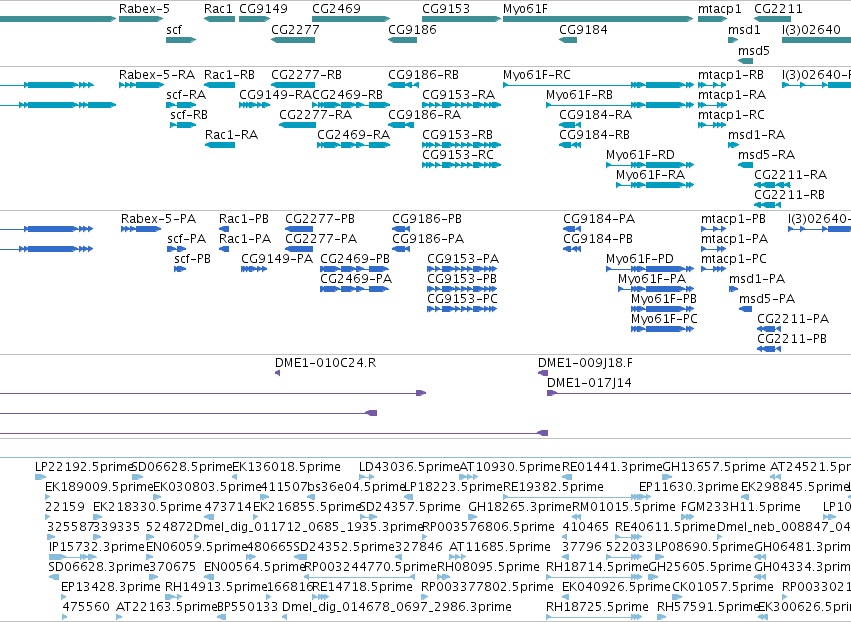Click the RP003244770.5prime EST
851x622 pixels.
pos(359,577)
